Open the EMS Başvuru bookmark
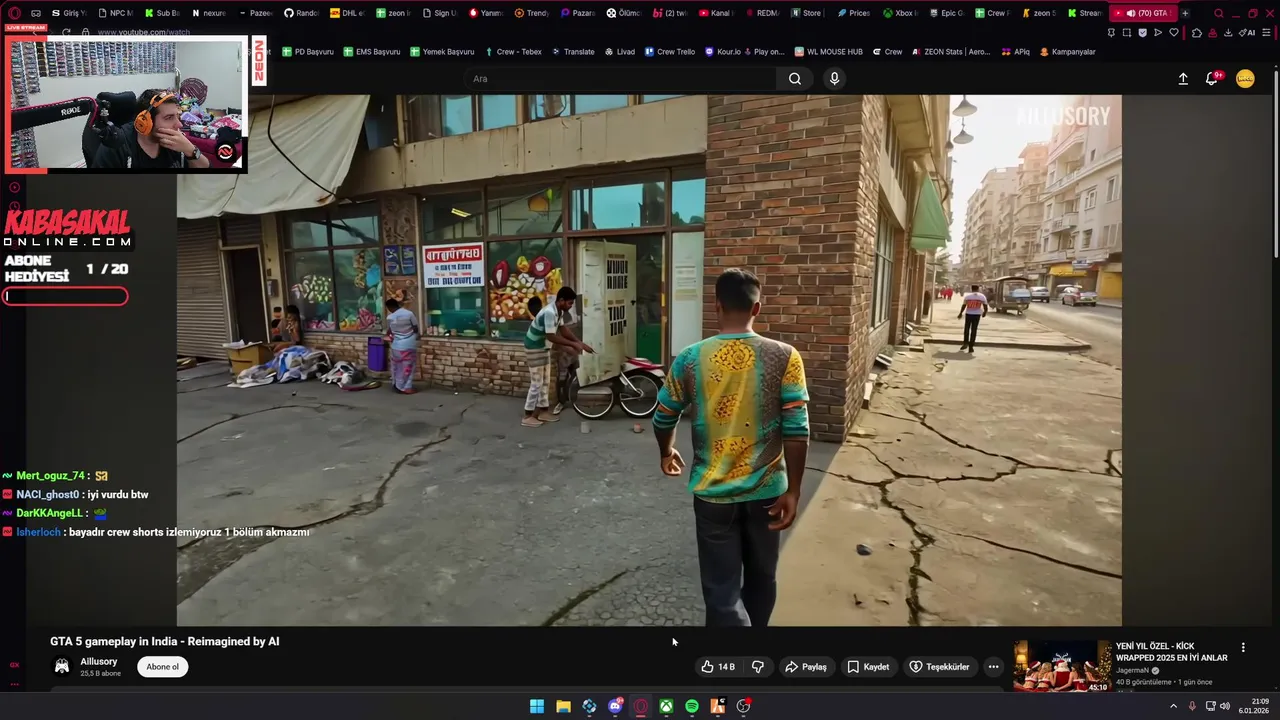 point(371,51)
